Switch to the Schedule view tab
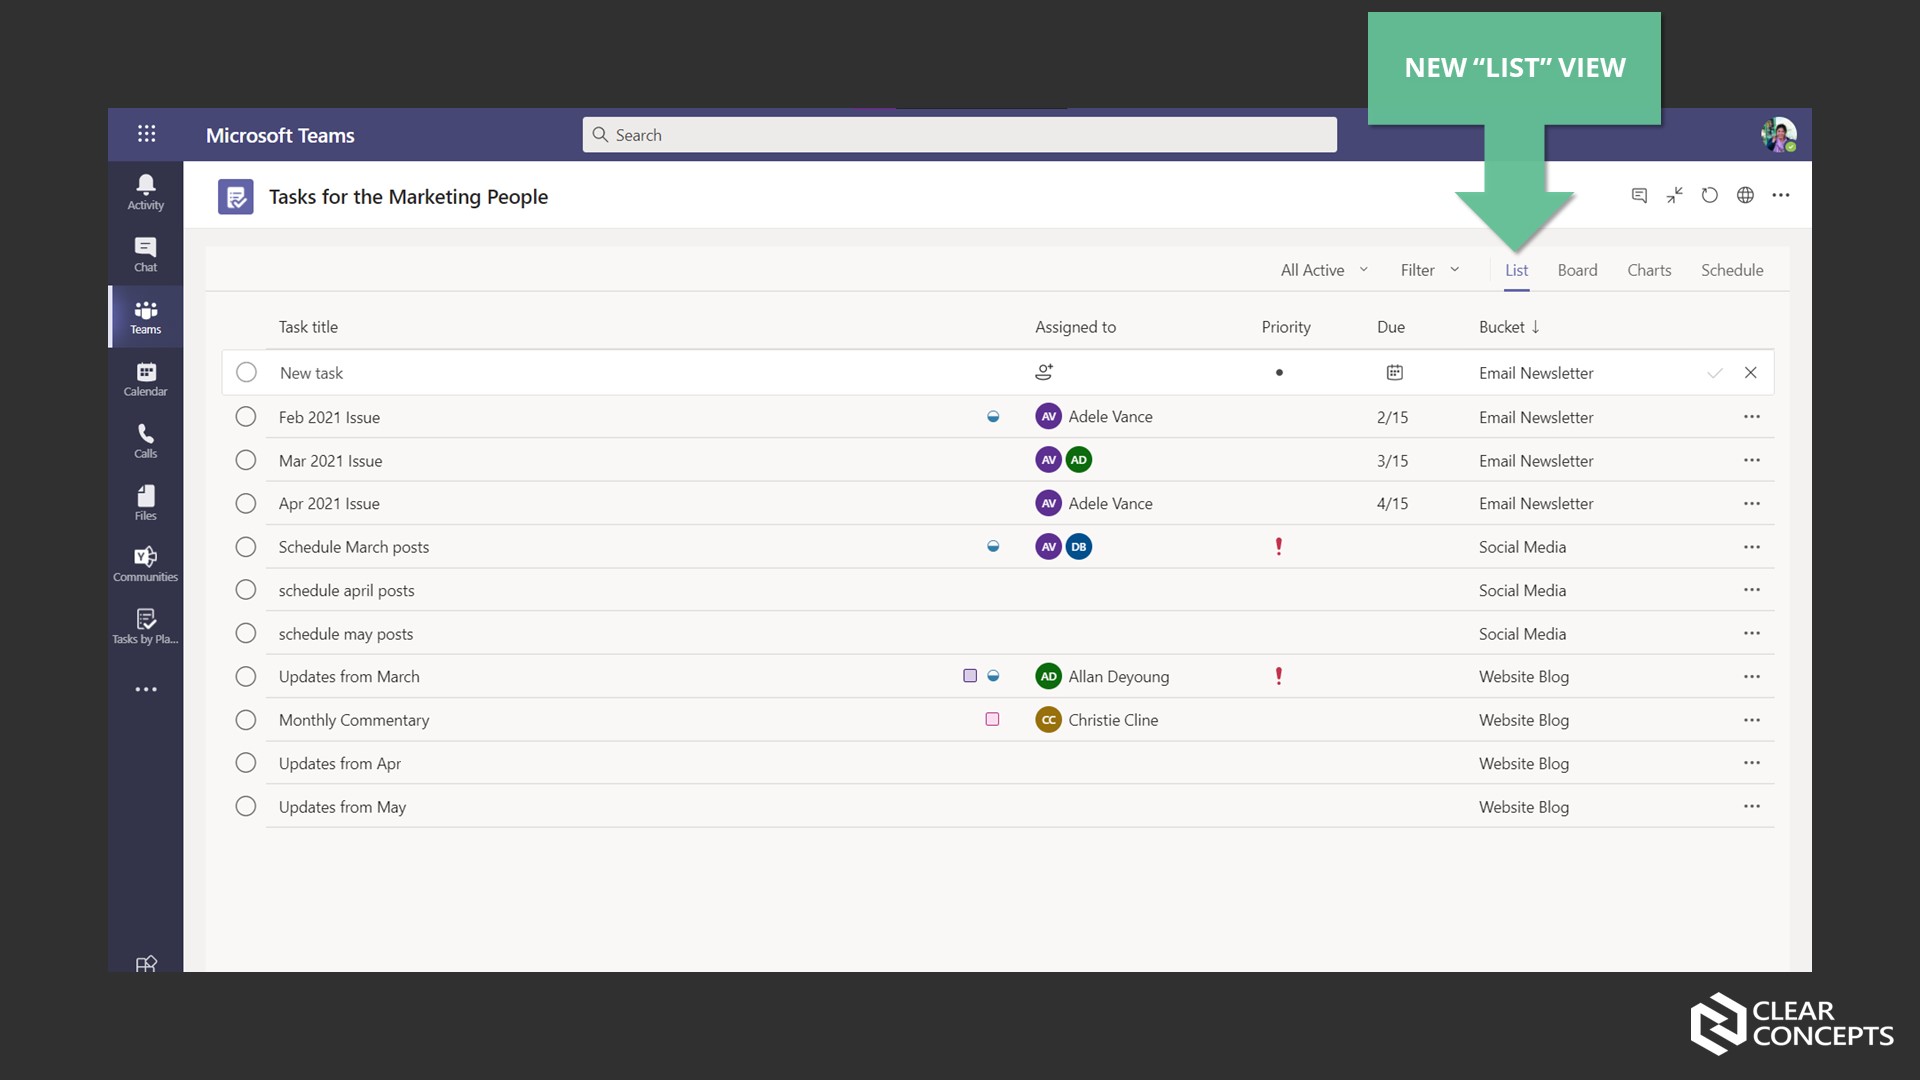The height and width of the screenshot is (1080, 1920). point(1732,270)
